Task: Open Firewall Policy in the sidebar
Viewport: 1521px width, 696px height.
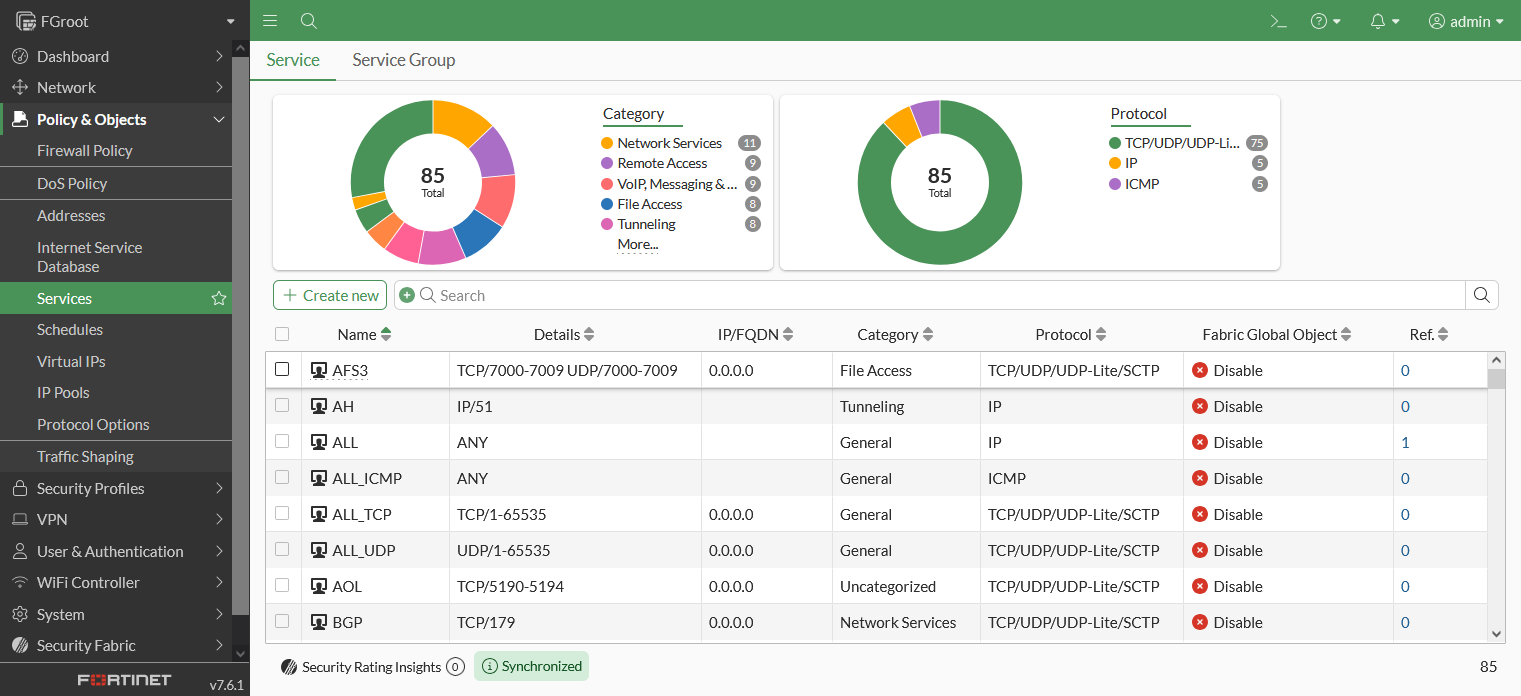Action: click(x=85, y=151)
